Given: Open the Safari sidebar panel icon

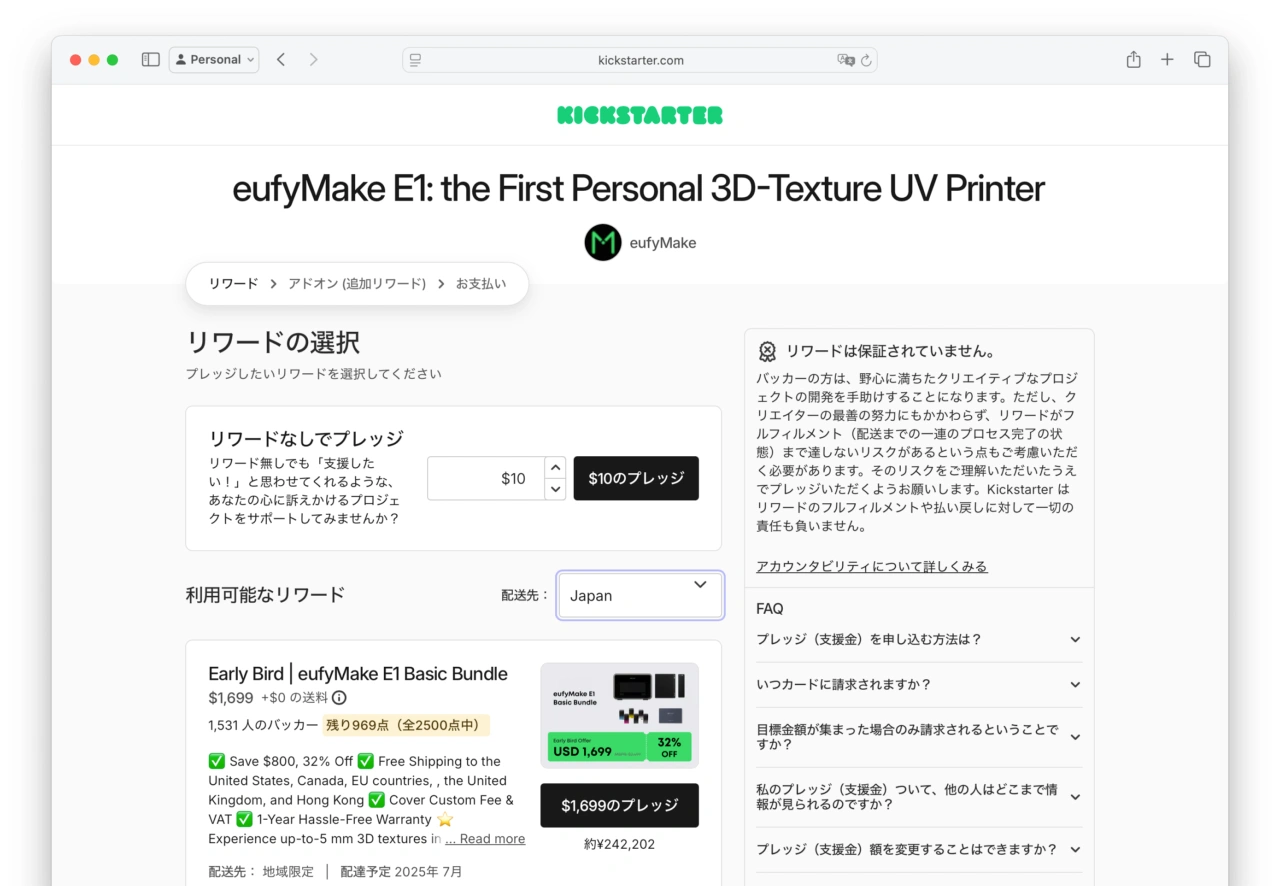Looking at the screenshot, I should [x=151, y=60].
